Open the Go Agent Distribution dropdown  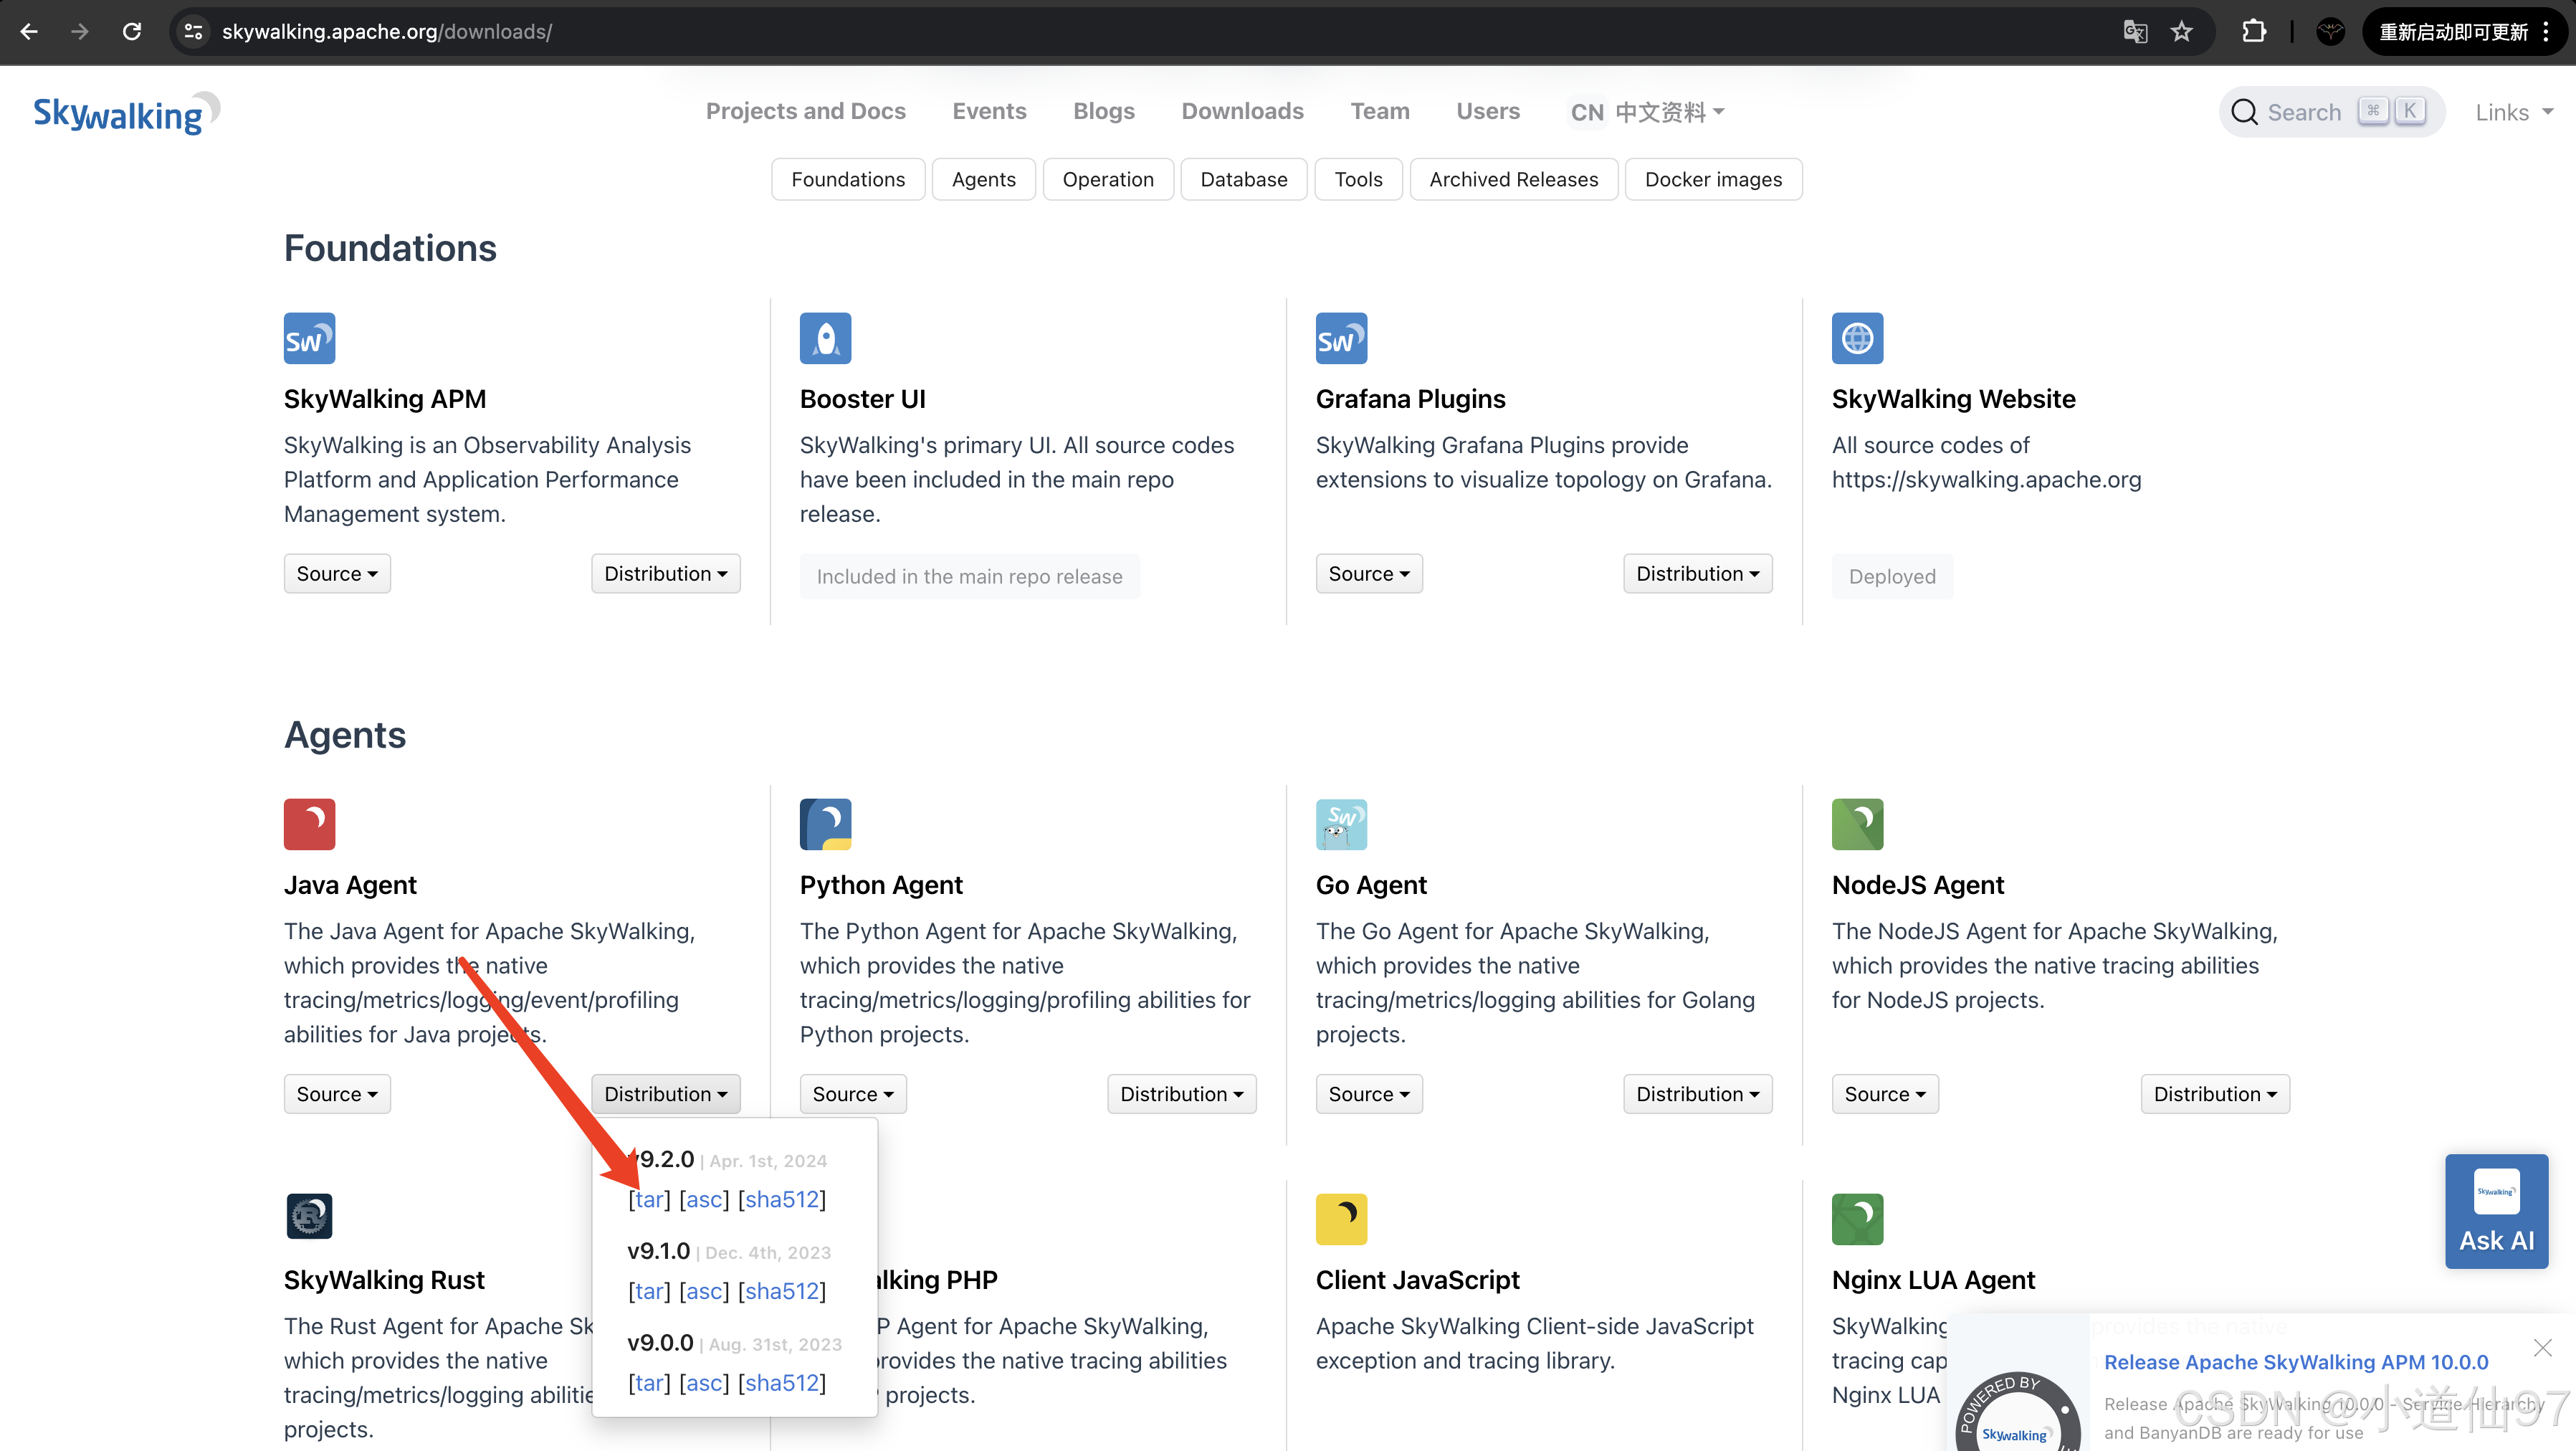pyautogui.click(x=1697, y=1093)
